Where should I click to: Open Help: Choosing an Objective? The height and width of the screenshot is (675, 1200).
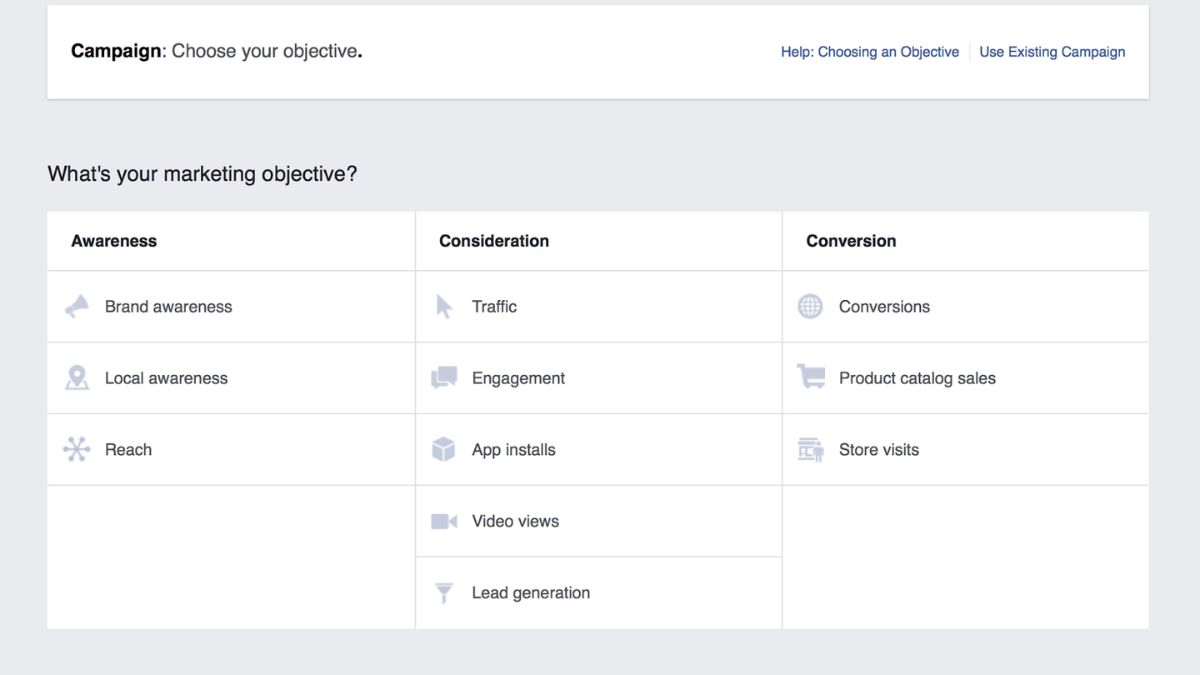click(869, 51)
